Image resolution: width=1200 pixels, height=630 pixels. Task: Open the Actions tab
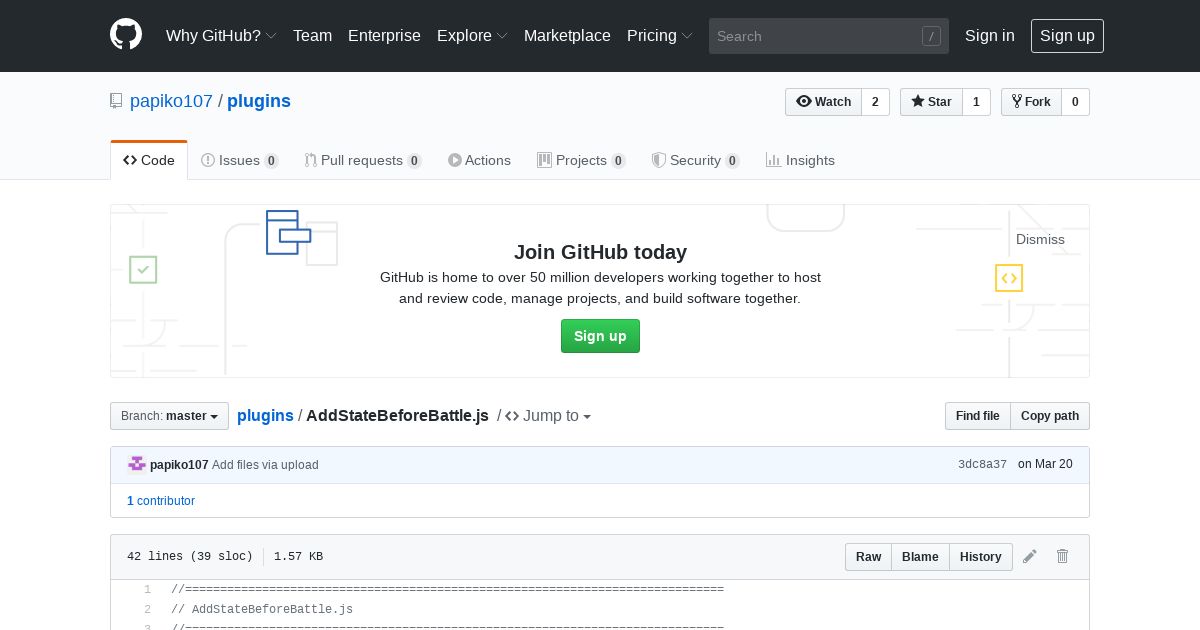479,160
